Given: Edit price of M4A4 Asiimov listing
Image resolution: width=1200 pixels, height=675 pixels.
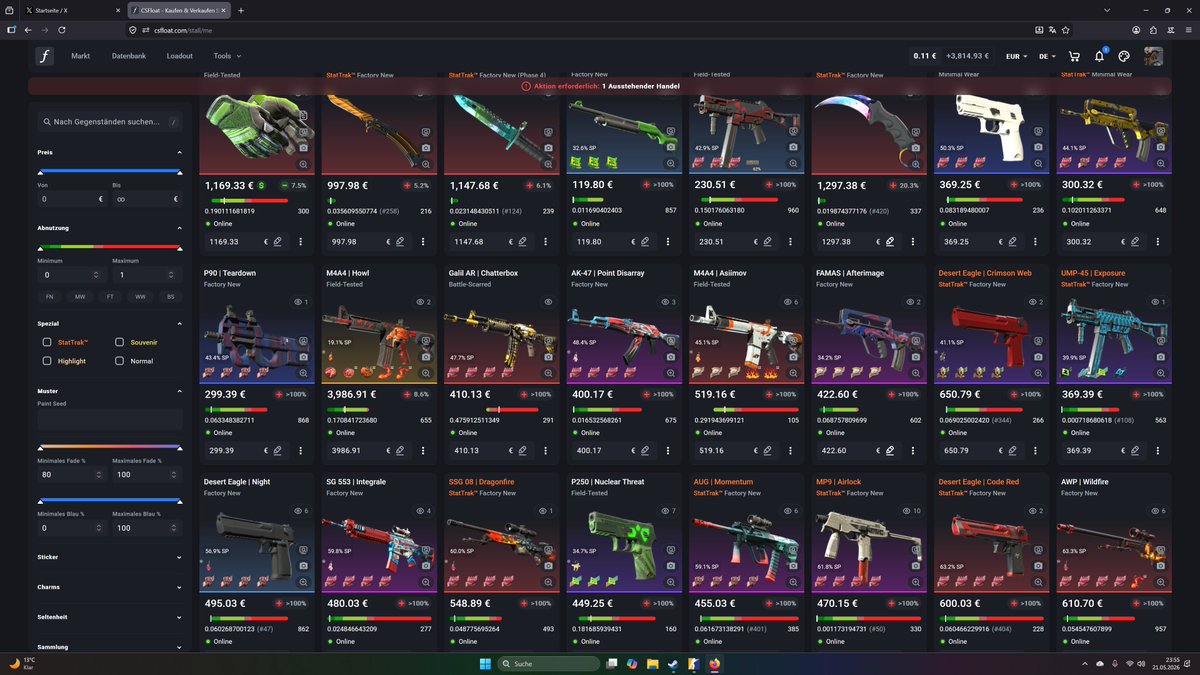Looking at the screenshot, I should click(x=767, y=451).
